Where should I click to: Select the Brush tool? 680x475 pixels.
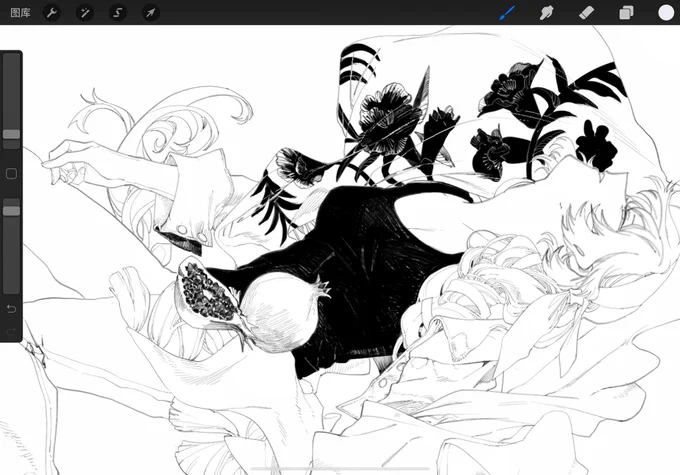click(507, 13)
